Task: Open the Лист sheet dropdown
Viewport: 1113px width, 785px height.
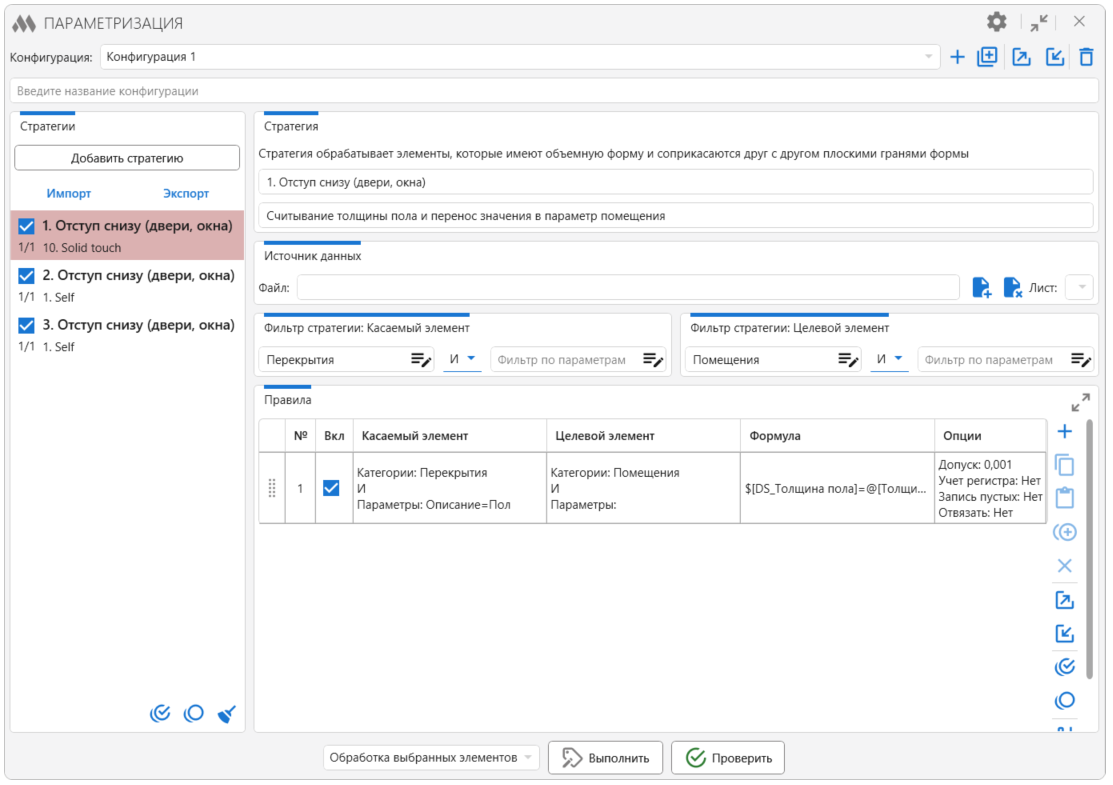Action: [x=1081, y=287]
